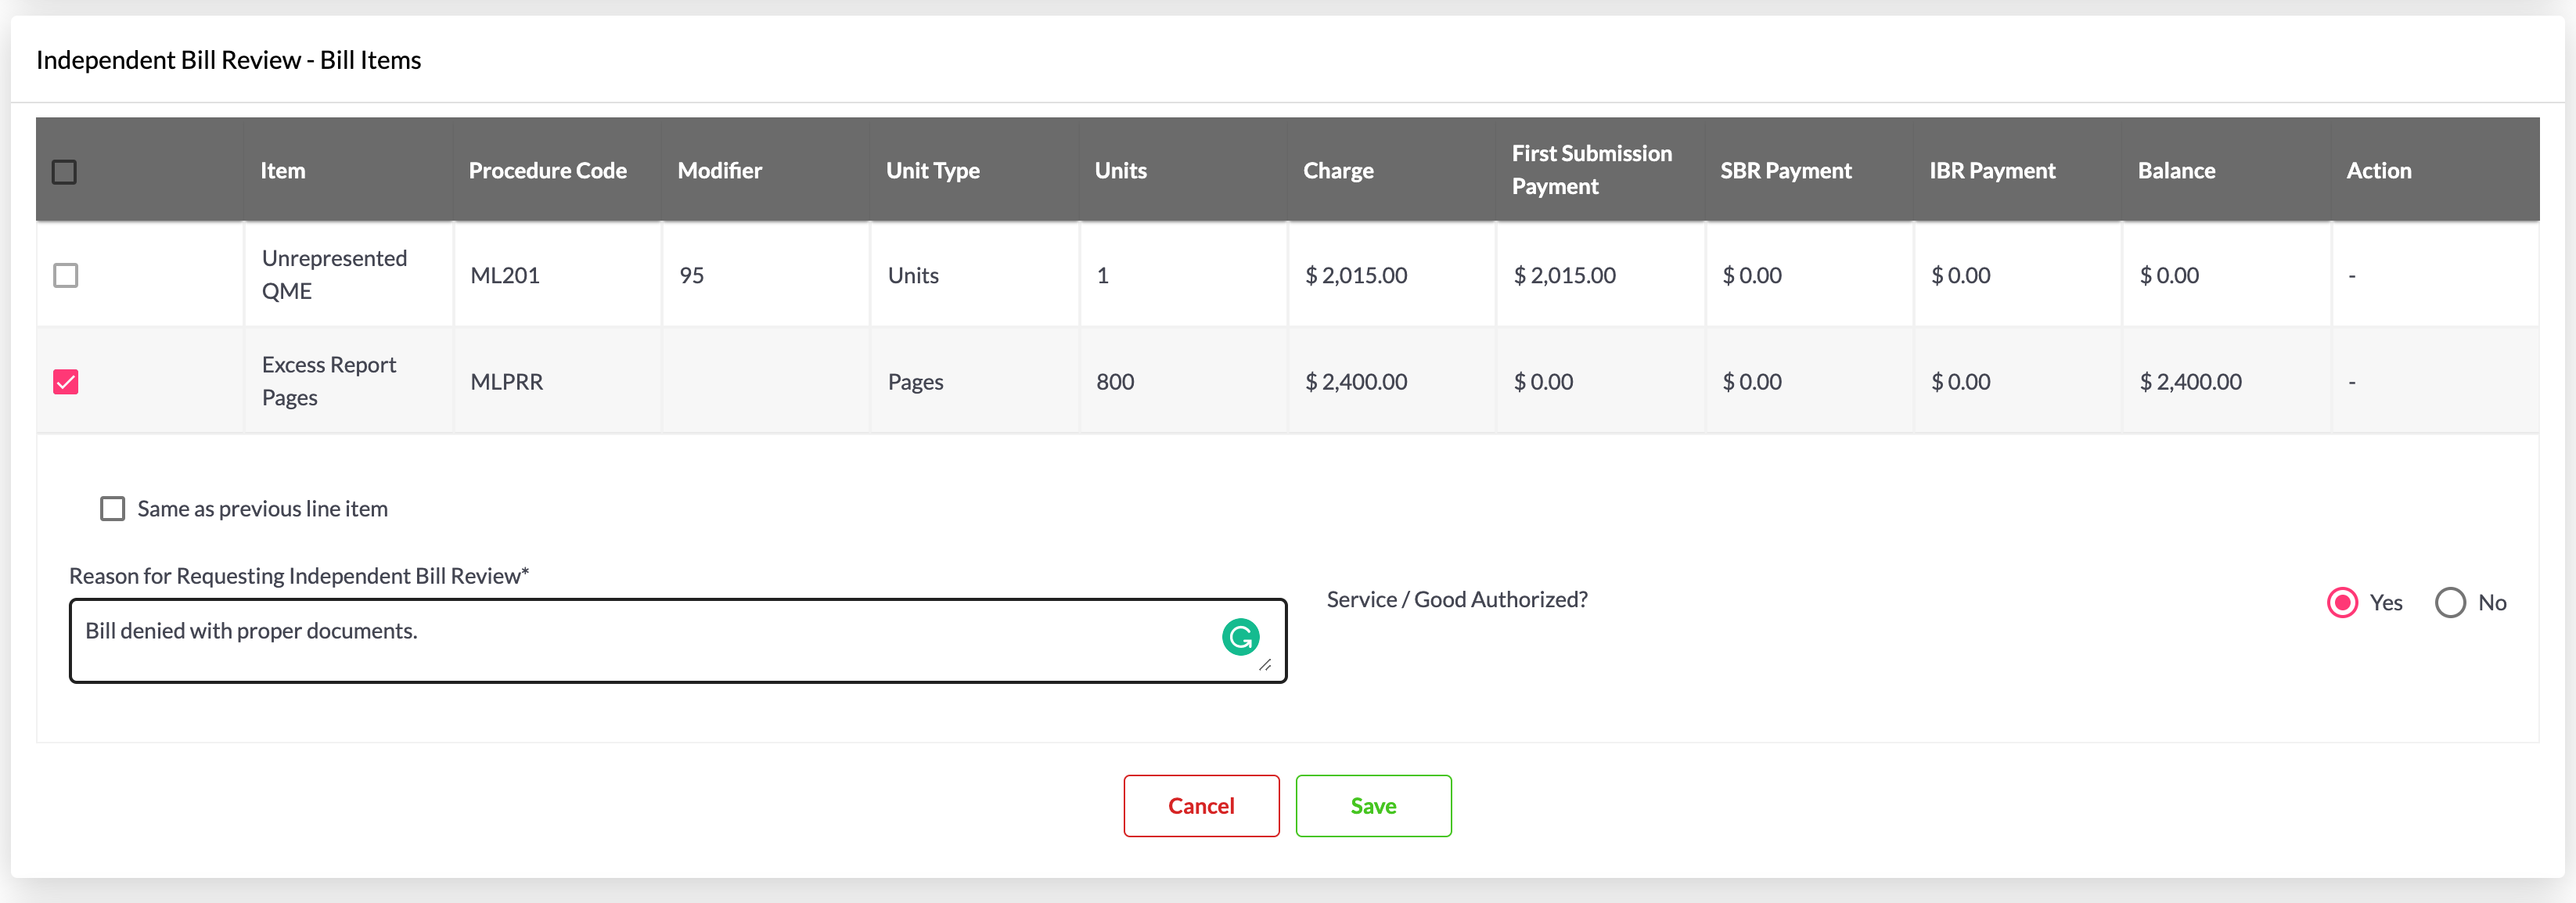Select Yes for Service / Good Authorized
Screen dimensions: 2576x903
(2342, 603)
